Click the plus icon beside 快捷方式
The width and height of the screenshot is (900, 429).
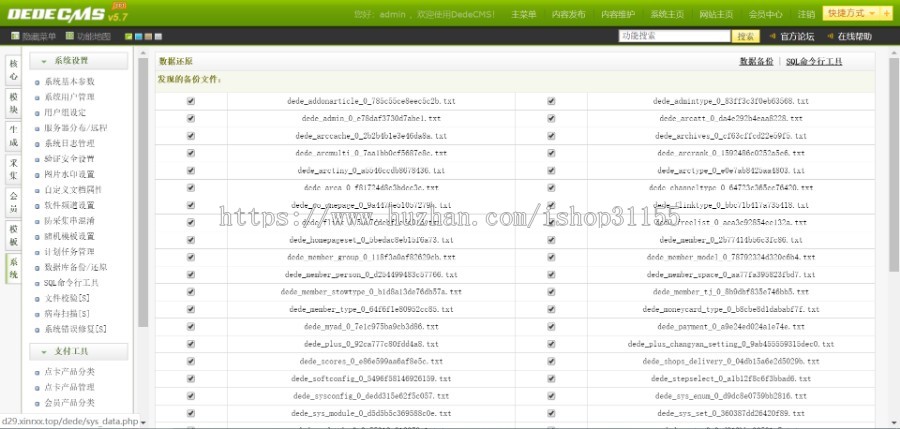tap(886, 13)
